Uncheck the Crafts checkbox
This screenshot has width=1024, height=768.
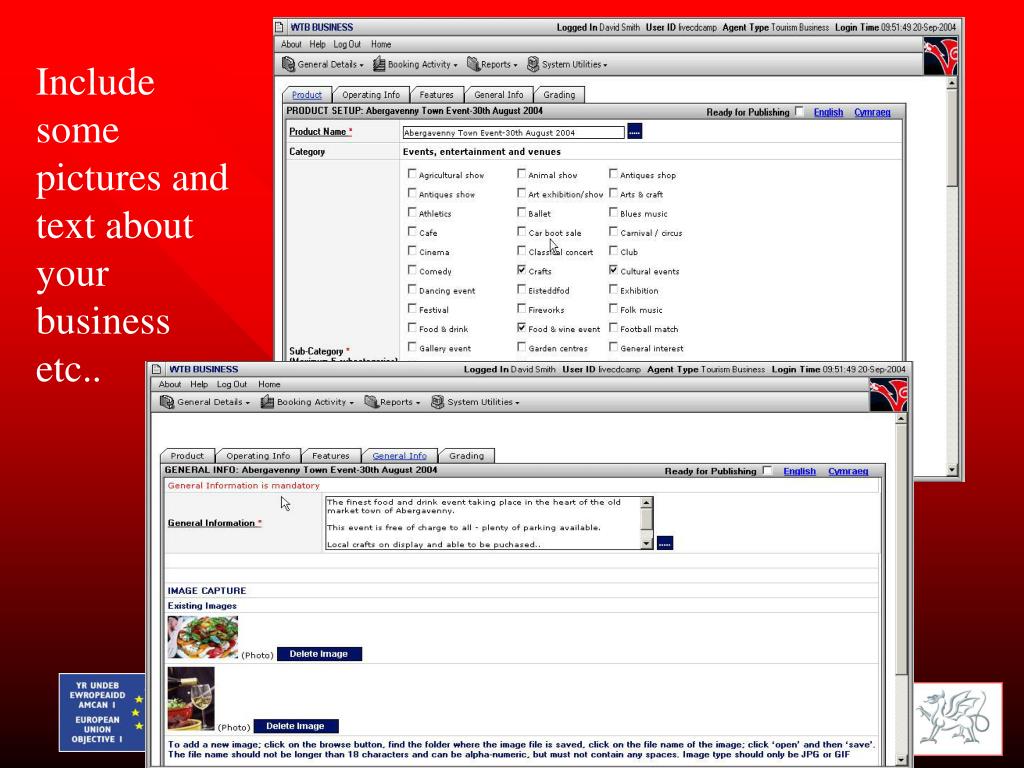[521, 271]
